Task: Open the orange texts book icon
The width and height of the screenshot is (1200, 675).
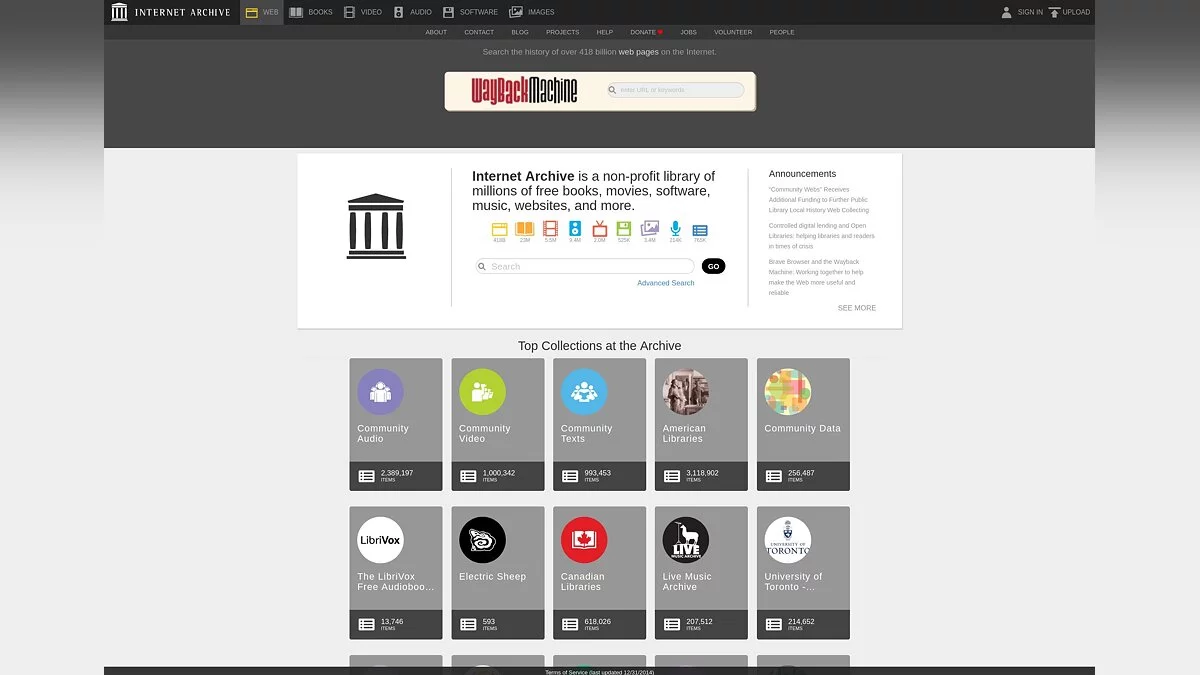Action: pos(524,229)
